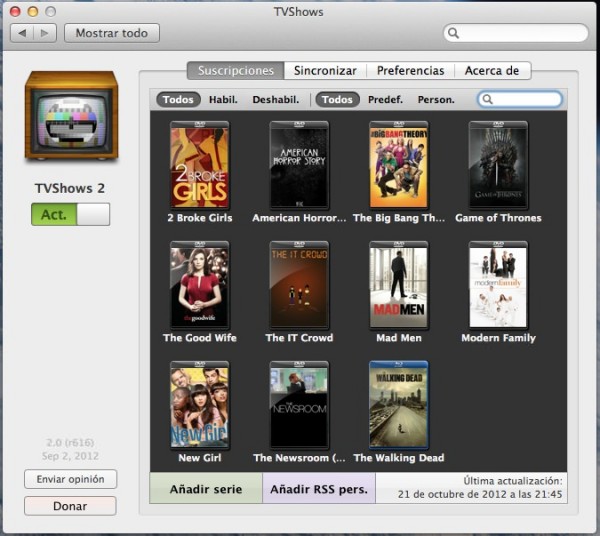The width and height of the screenshot is (600, 536).
Task: Toggle the Act. on/off switch
Action: 70,214
